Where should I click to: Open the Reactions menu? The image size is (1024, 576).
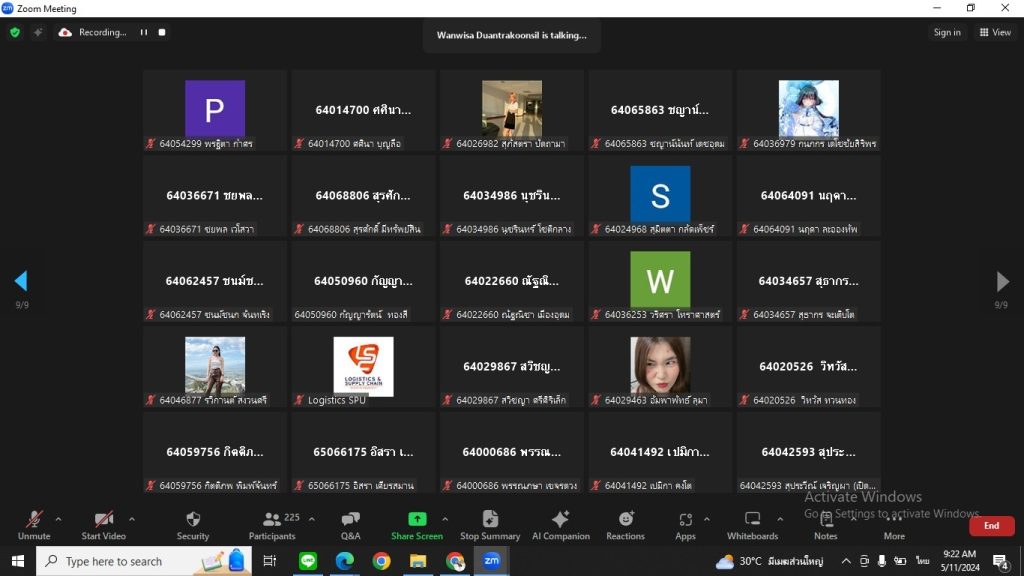625,526
